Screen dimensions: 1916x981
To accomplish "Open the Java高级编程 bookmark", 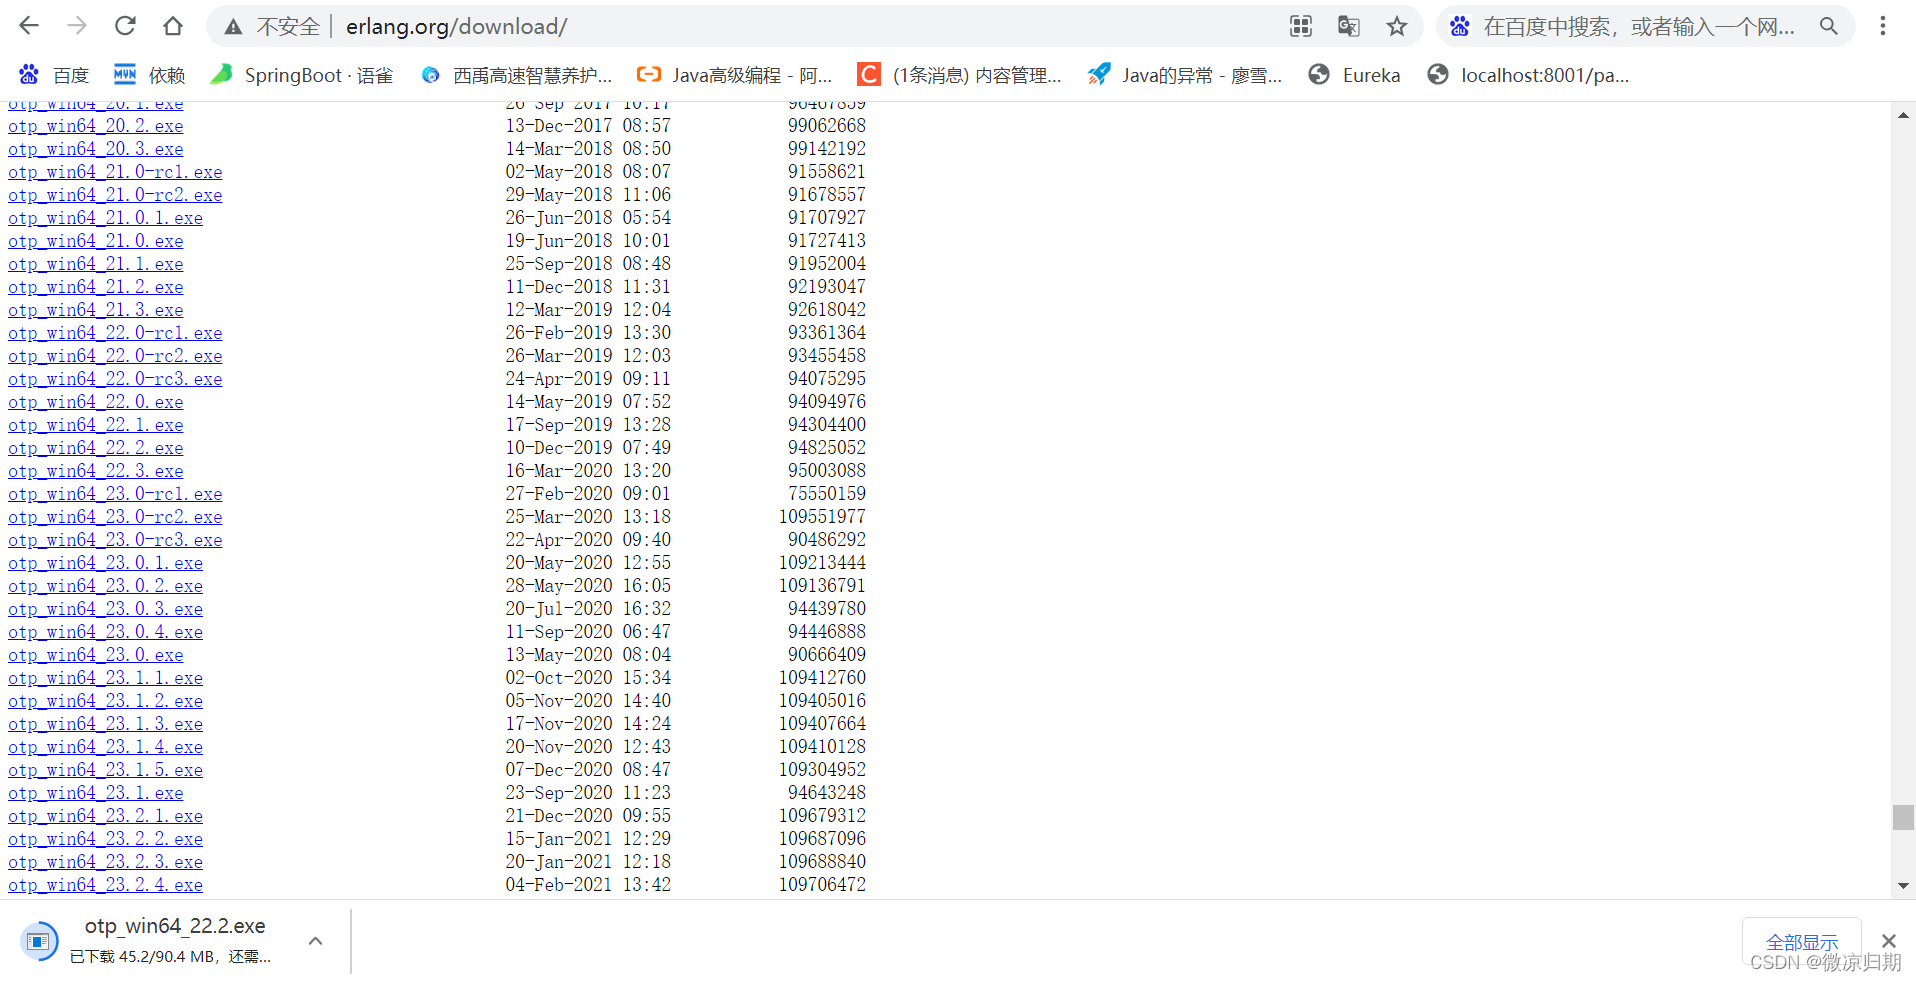I will (735, 75).
